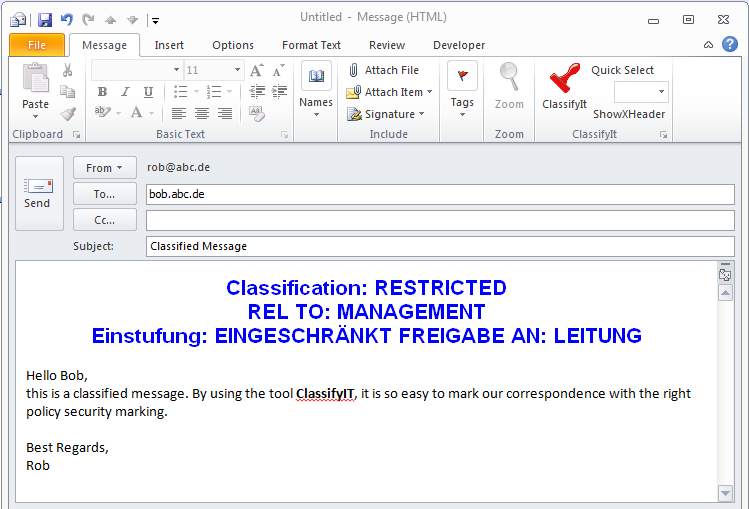Screen dimensions: 749x509
Task: Open ClassifyIt group dialog launcher
Action: (x=663, y=135)
